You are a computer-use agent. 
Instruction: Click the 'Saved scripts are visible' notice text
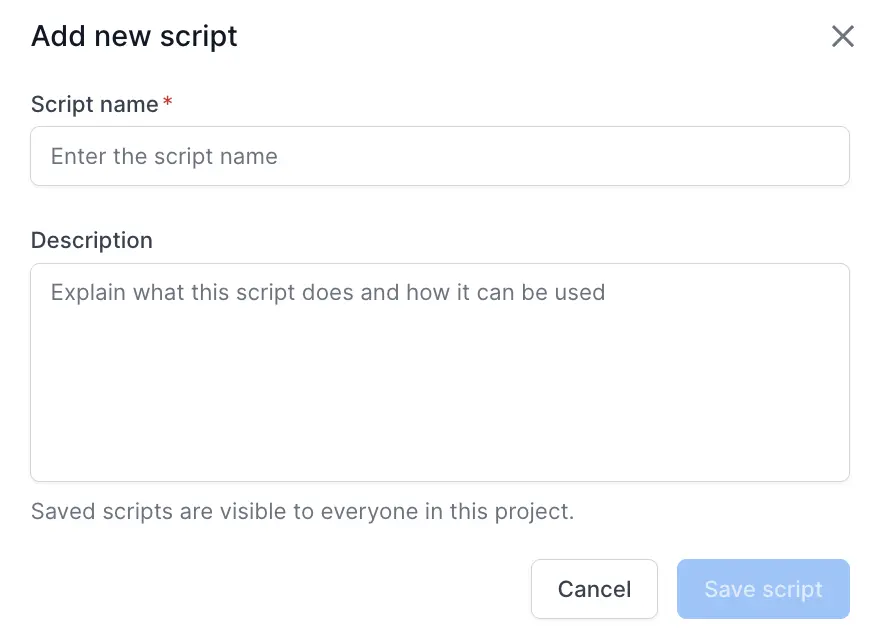coord(302,512)
